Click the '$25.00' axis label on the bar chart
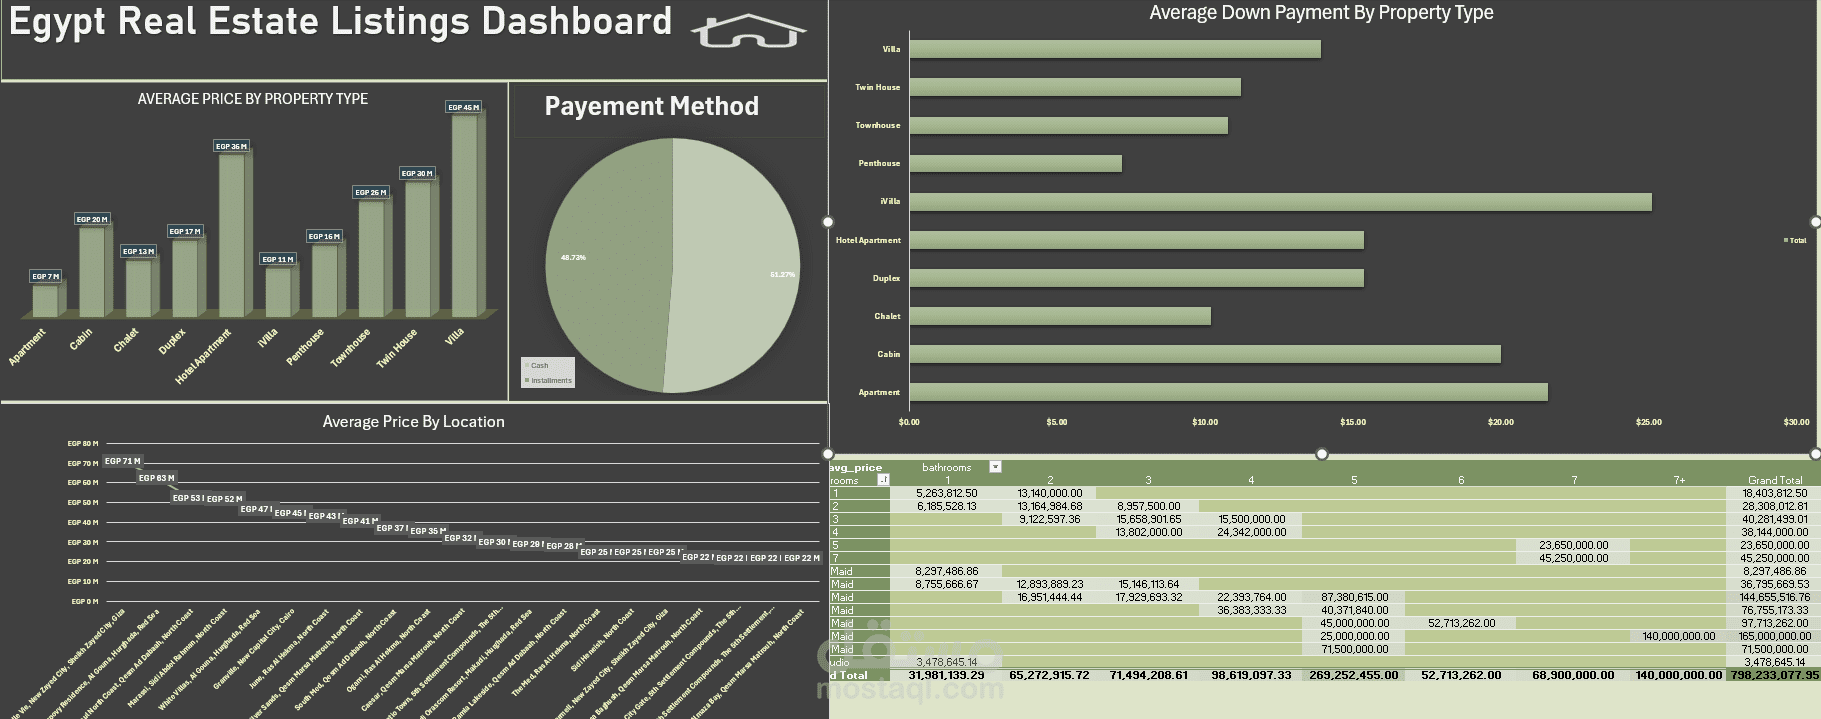This screenshot has width=1821, height=719. point(1649,422)
